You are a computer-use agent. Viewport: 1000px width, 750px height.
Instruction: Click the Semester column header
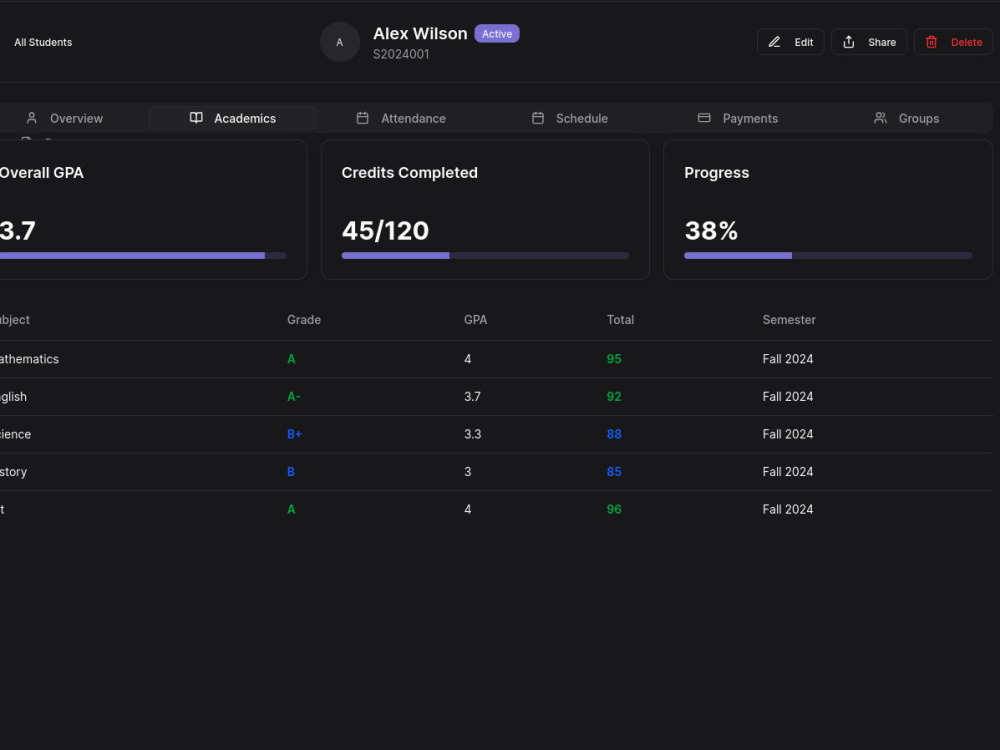click(x=789, y=320)
